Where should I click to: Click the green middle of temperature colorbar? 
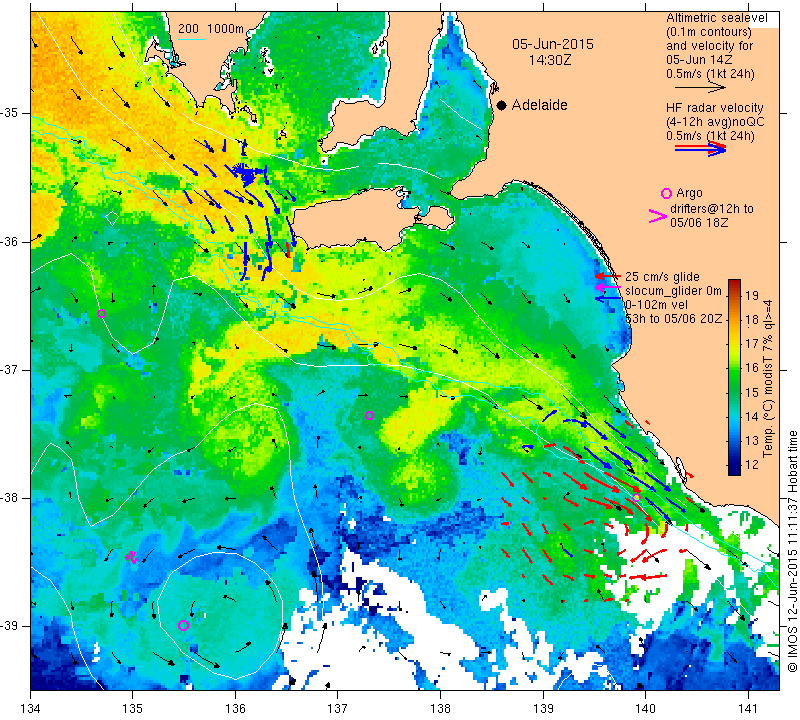coord(734,380)
